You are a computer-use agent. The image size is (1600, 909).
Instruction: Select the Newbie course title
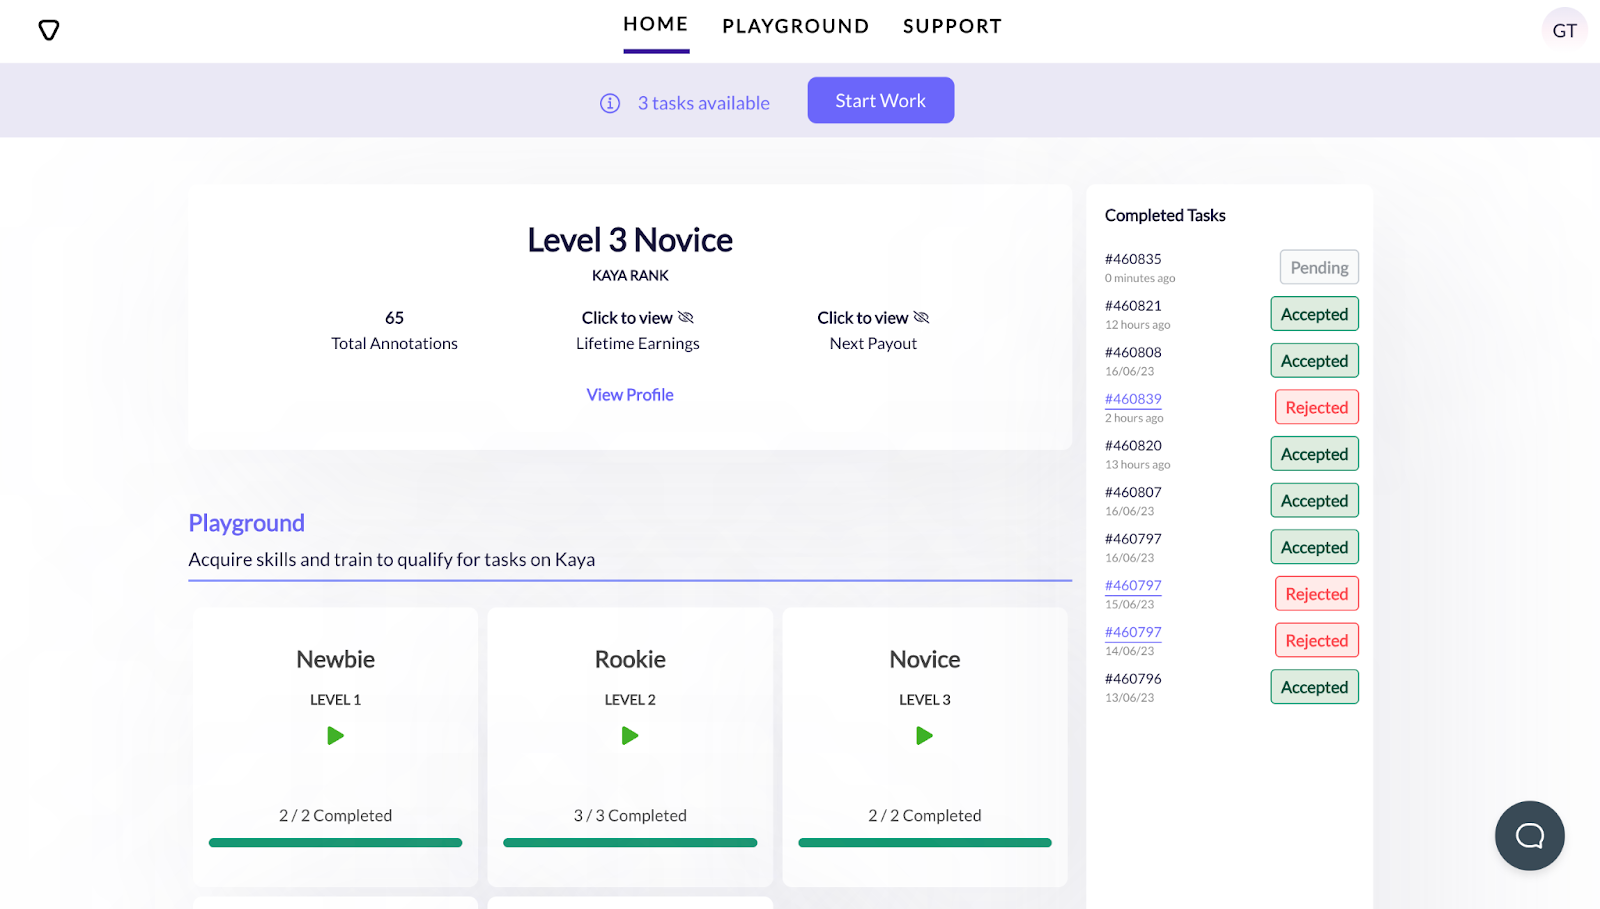(x=336, y=659)
